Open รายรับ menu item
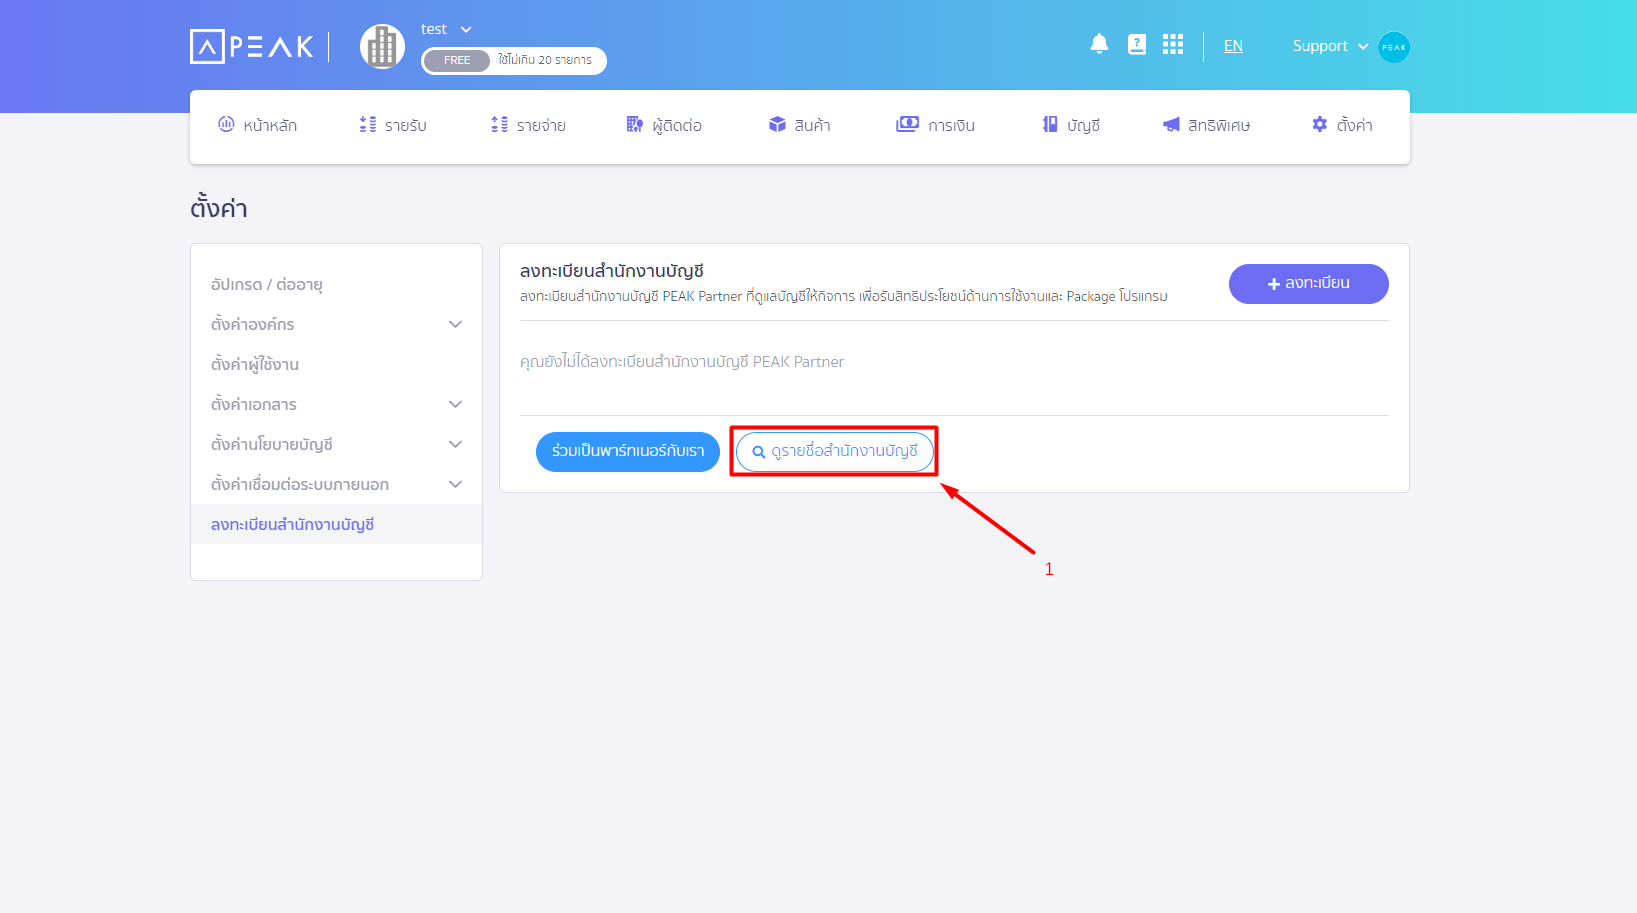 tap(393, 125)
